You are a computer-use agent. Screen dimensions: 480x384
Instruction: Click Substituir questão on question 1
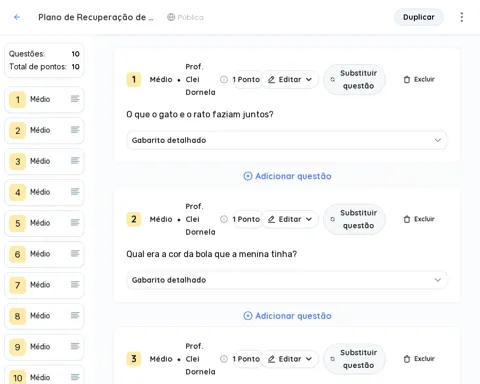click(354, 79)
